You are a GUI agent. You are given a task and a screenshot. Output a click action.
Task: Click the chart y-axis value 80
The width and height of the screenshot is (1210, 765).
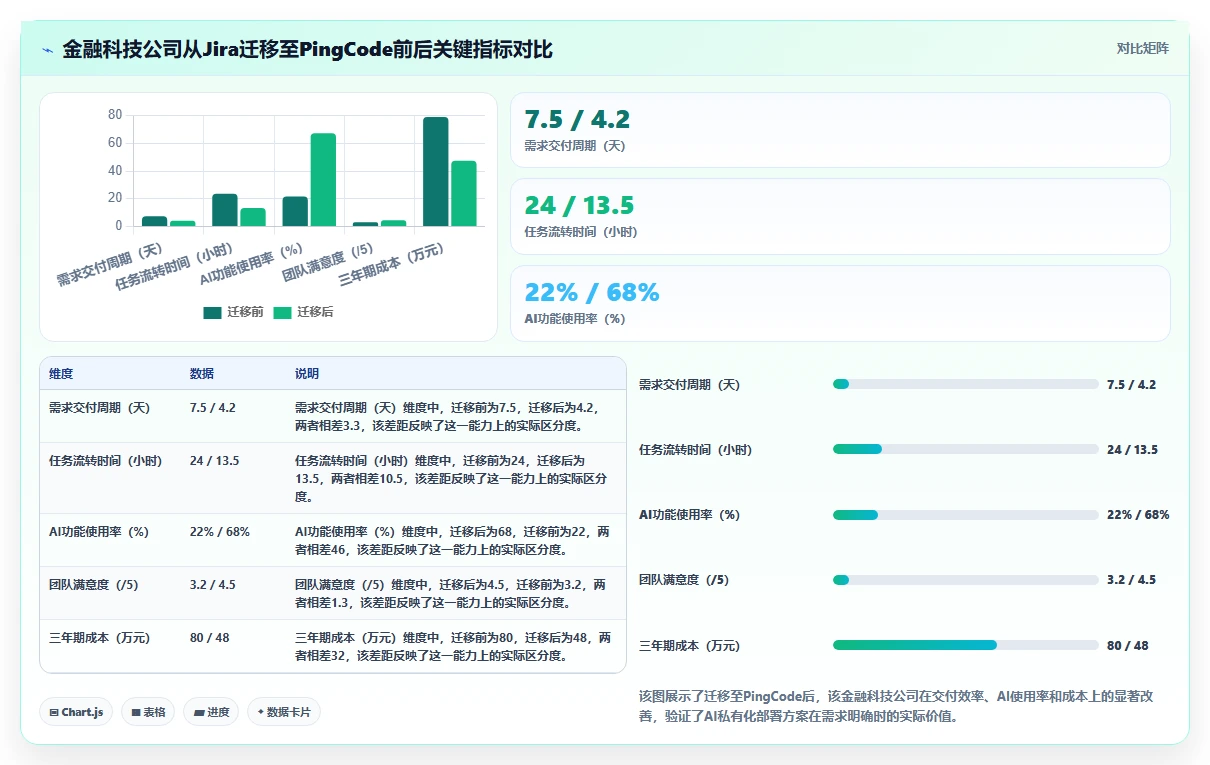click(x=115, y=115)
